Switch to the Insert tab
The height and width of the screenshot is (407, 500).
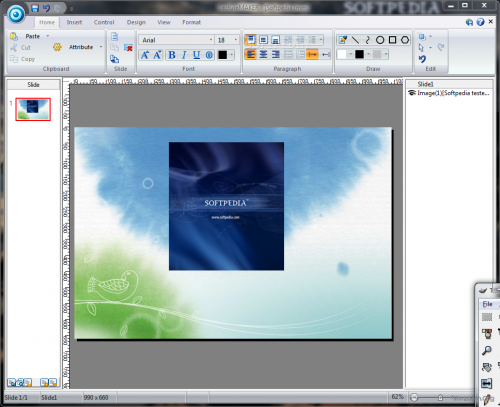click(x=74, y=22)
